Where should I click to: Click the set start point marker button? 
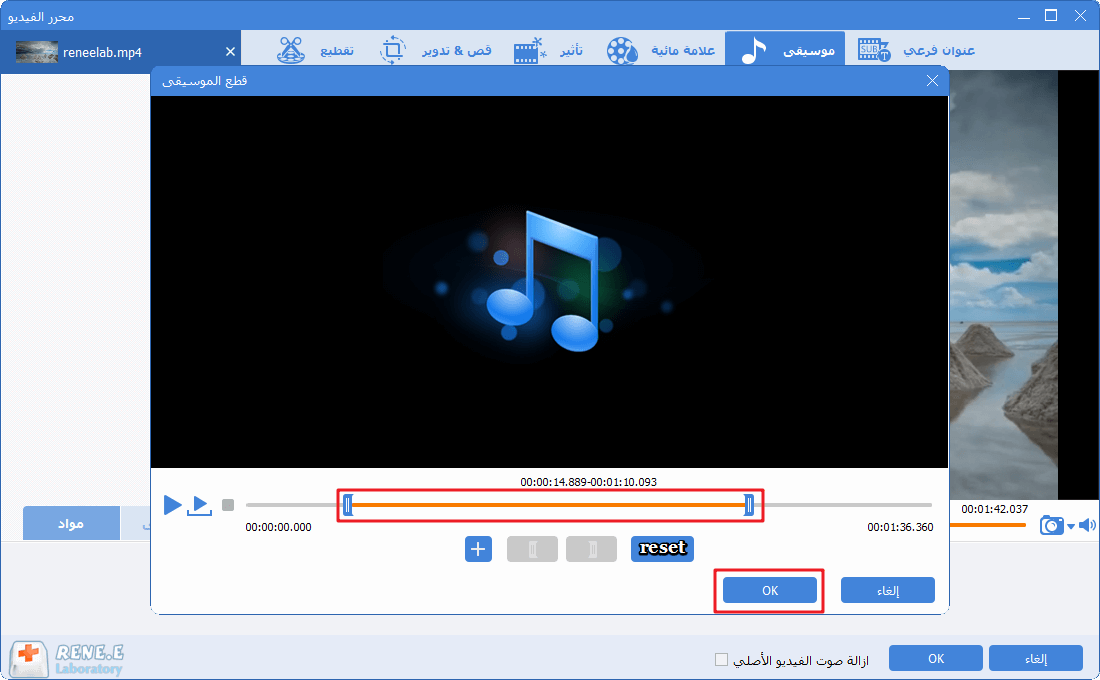click(532, 549)
